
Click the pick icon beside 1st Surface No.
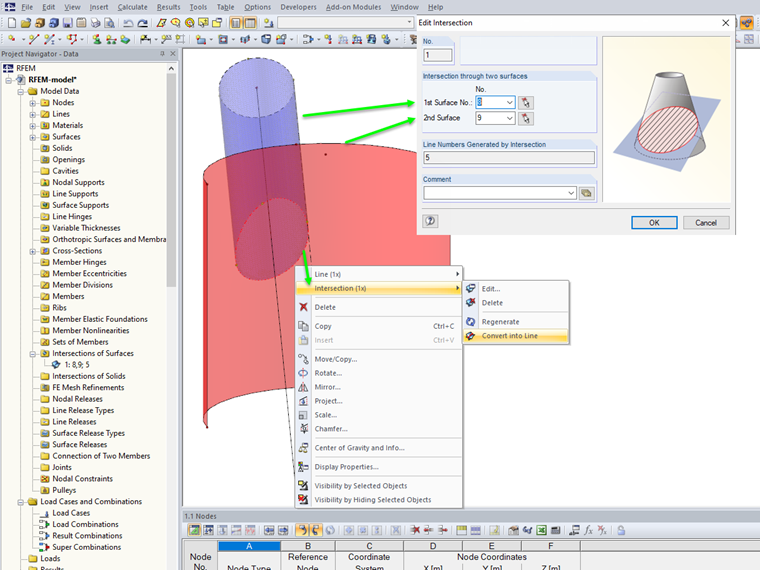pos(526,103)
